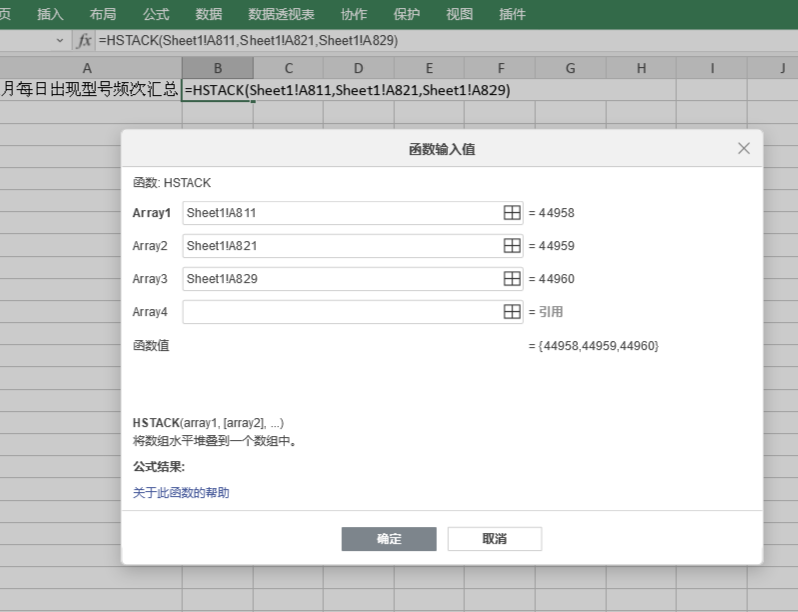Viewport: 798px width, 612px height.
Task: Click the 将数组水平堆叠到一个数组中 description
Action: click(214, 441)
